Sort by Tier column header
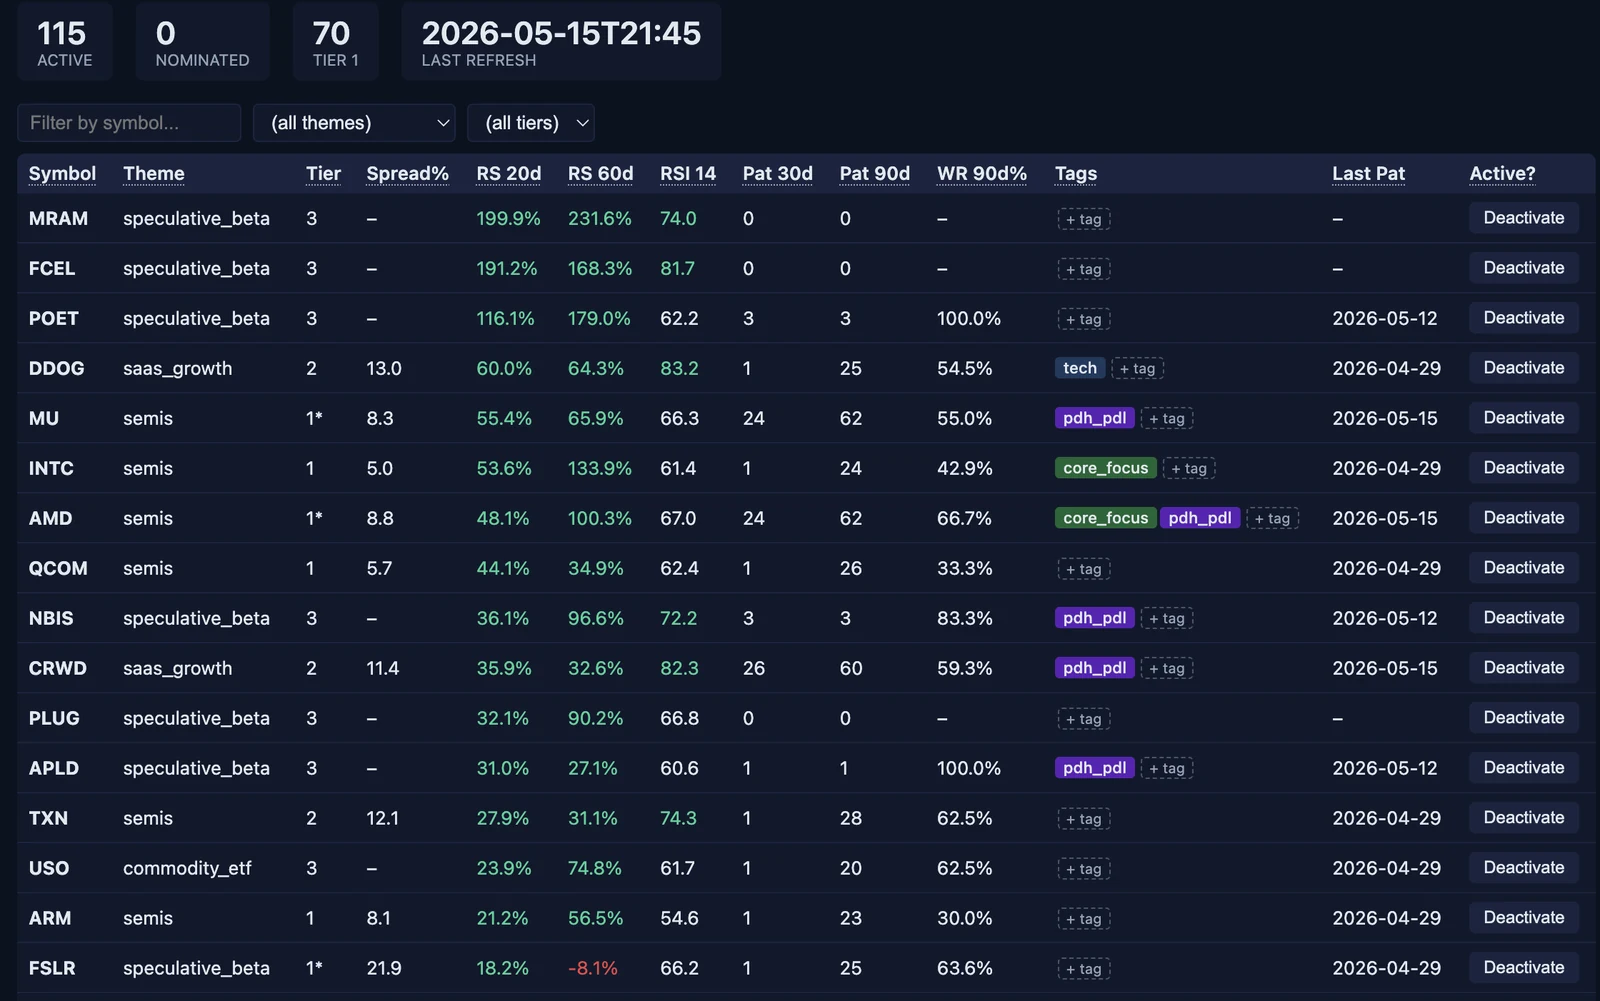1600x1001 pixels. 323,173
